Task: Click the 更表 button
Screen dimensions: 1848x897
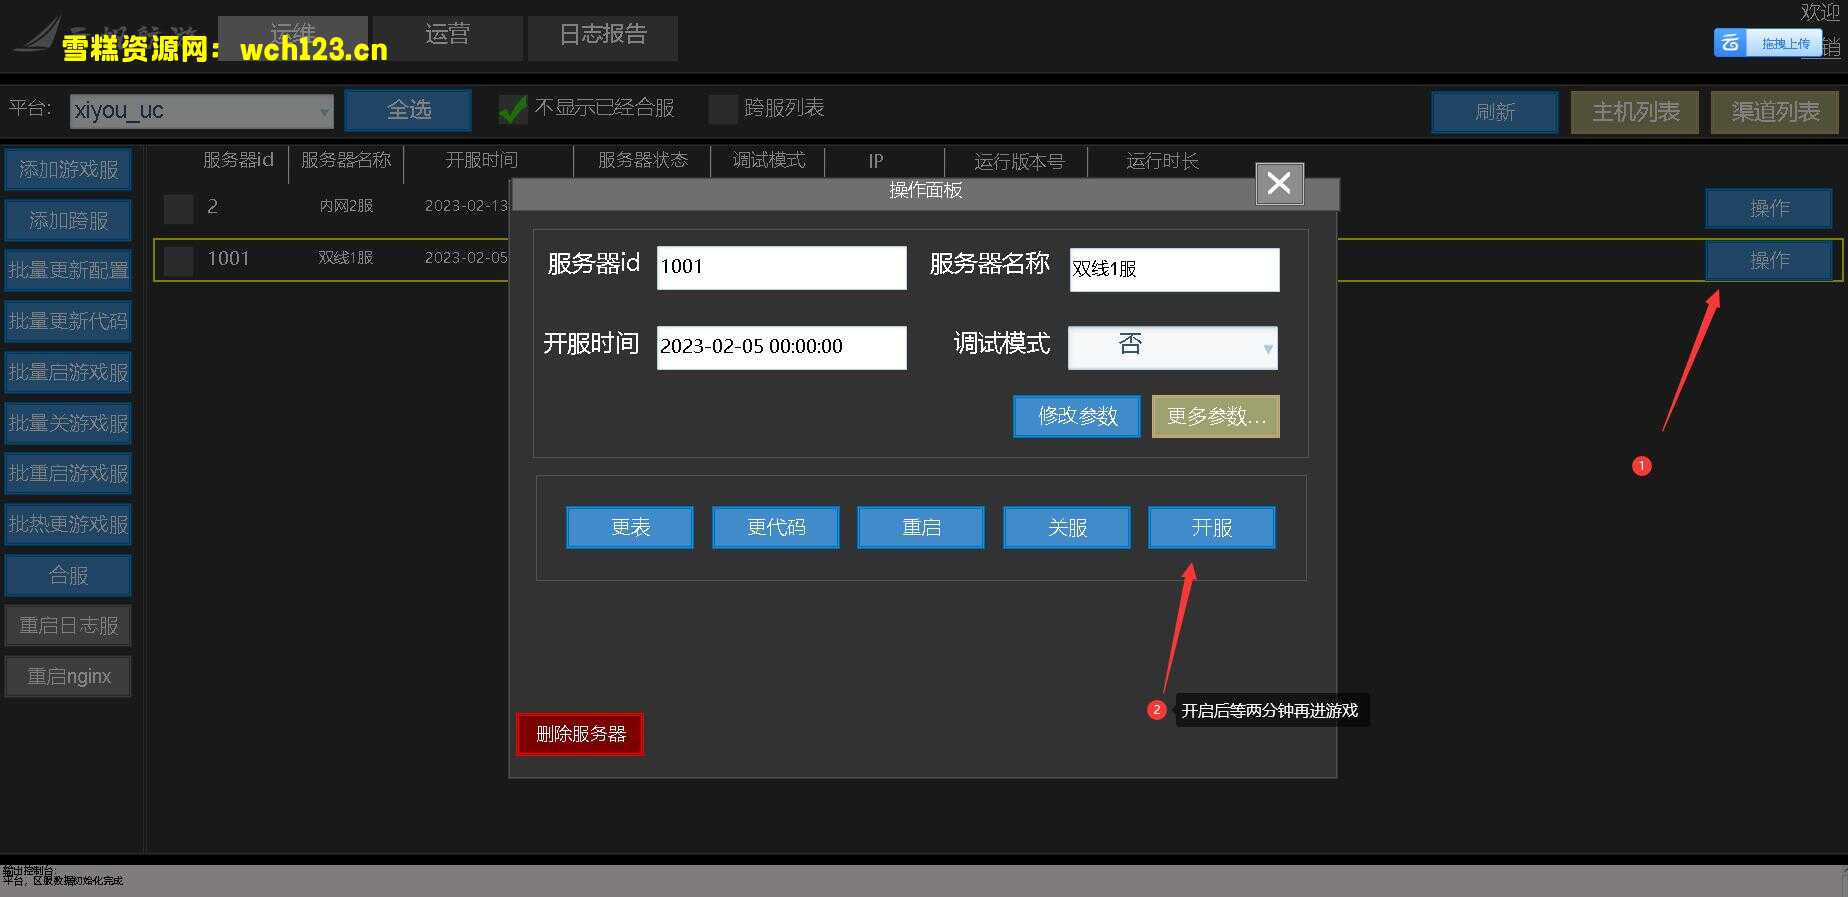Action: coord(630,527)
